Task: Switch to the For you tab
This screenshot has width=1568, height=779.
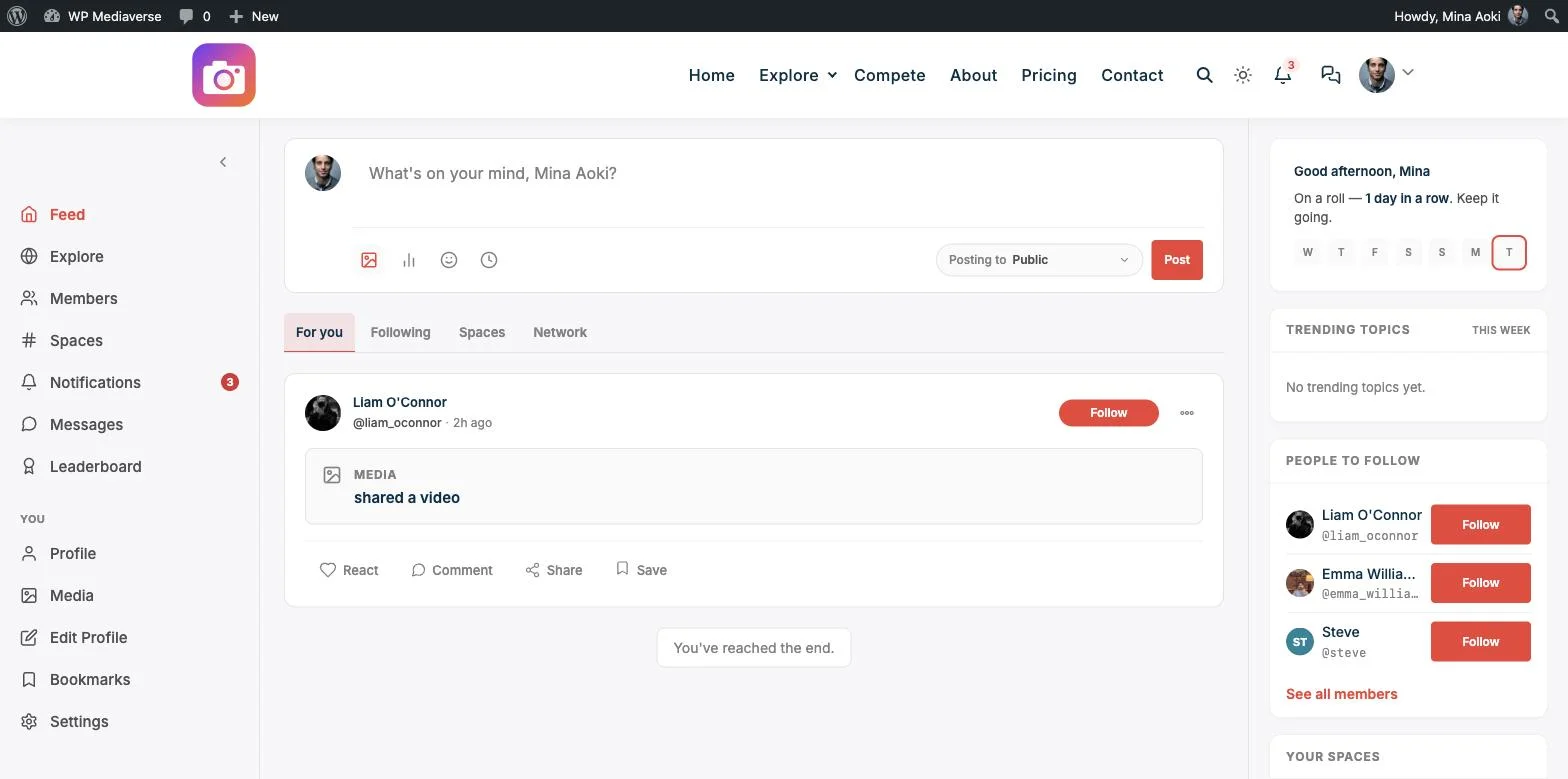Action: pos(319,332)
